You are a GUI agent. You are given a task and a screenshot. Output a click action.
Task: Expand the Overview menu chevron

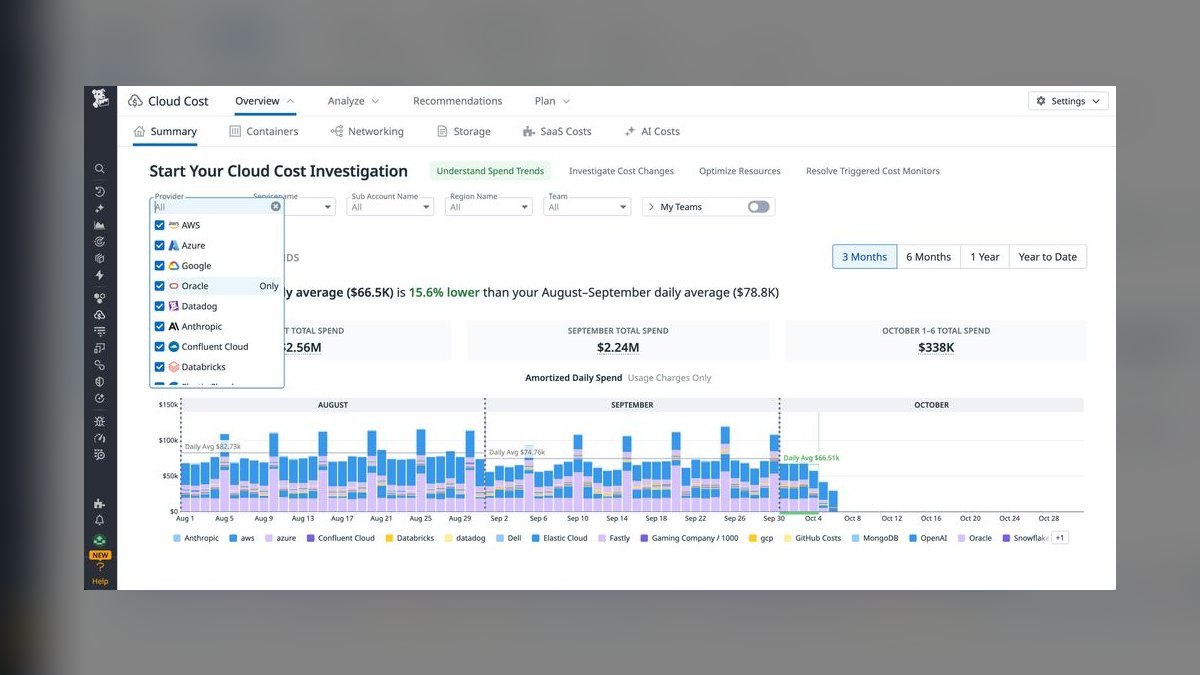(x=291, y=101)
